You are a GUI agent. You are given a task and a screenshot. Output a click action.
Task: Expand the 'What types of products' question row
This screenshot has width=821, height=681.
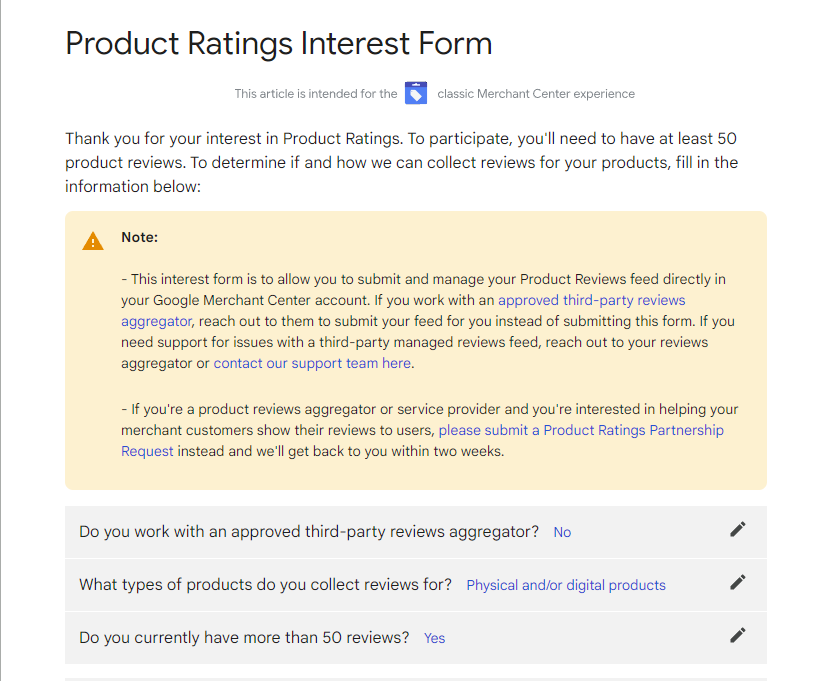[416, 585]
